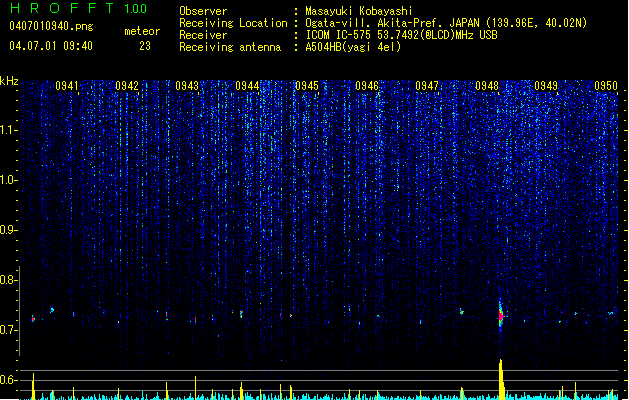Click the 0943 time marker
This screenshot has width=629, height=400.
[187, 85]
